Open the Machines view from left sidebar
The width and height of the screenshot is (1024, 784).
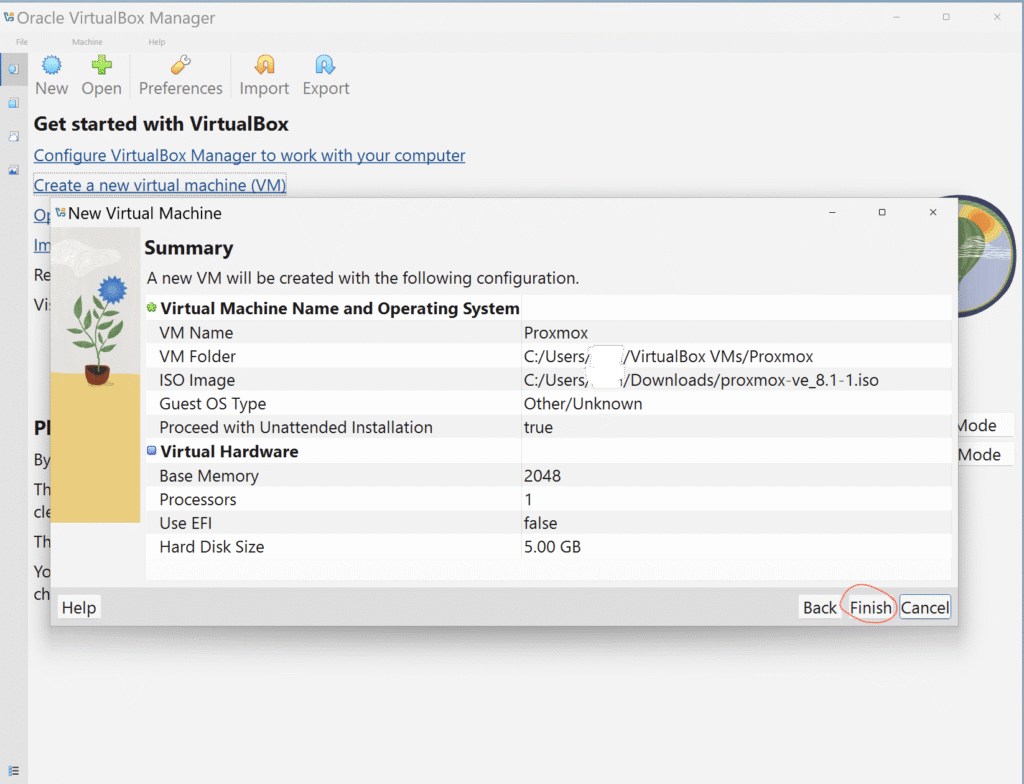(x=13, y=102)
